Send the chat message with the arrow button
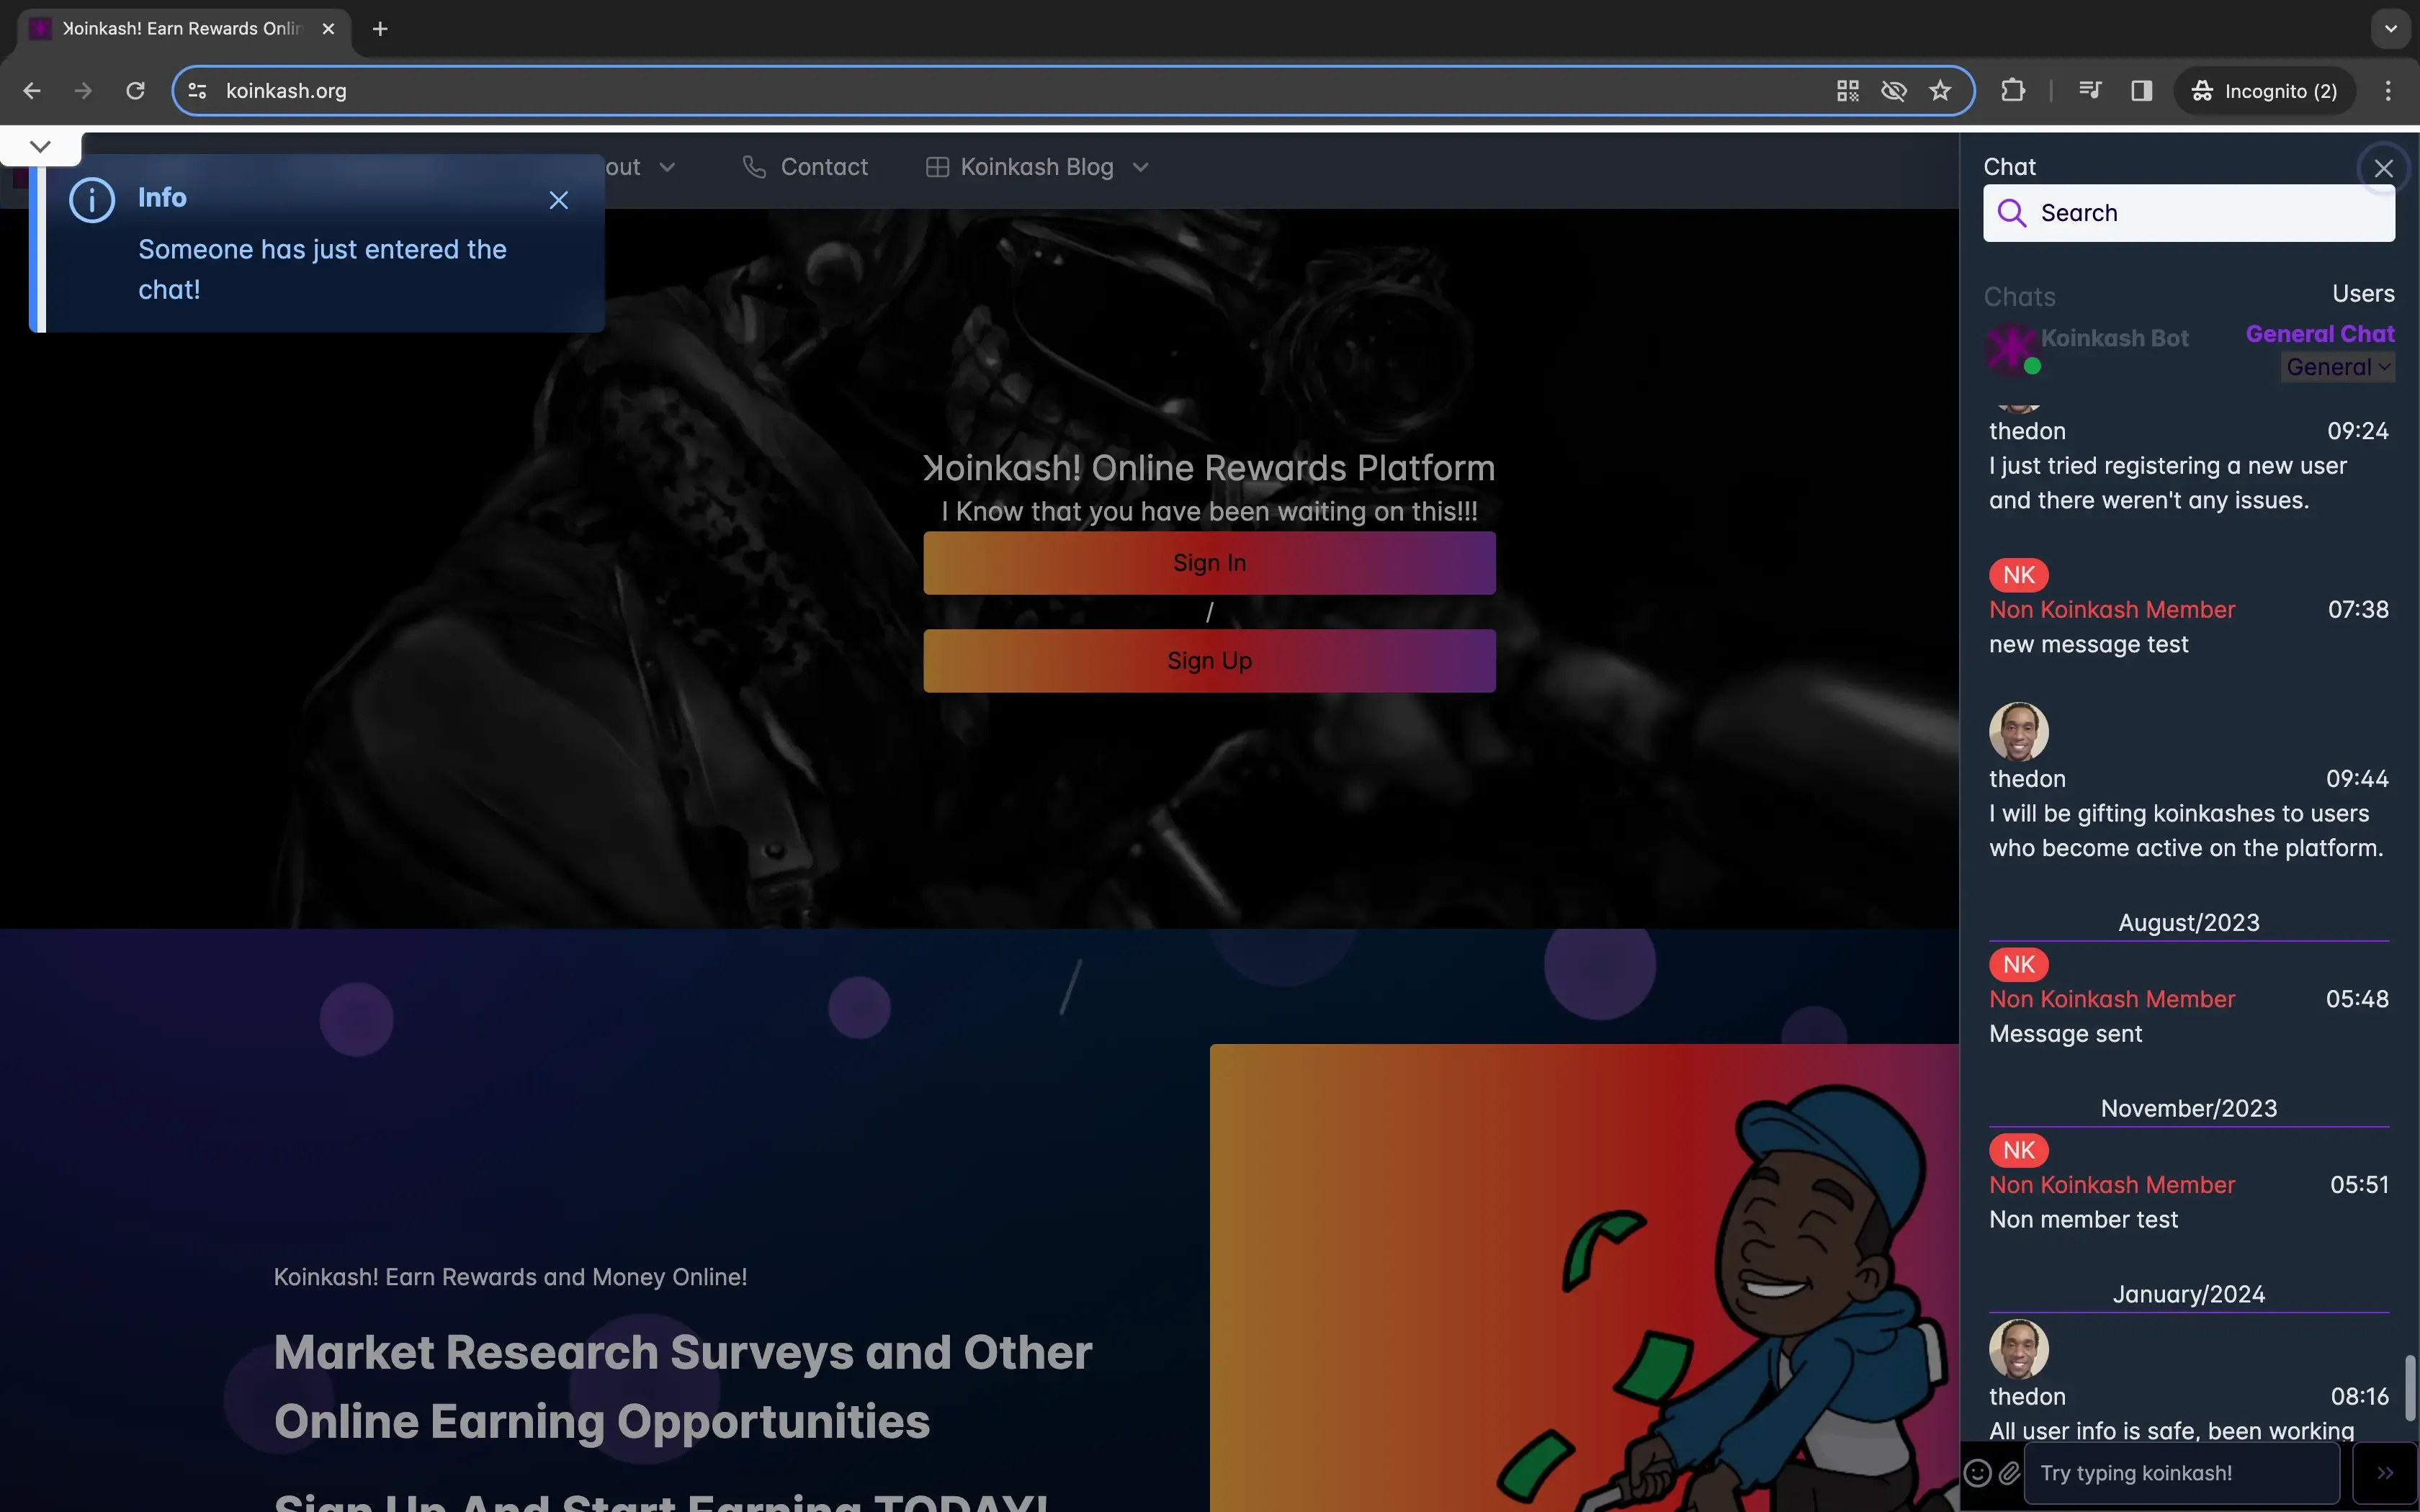The image size is (2420, 1512). [x=2385, y=1473]
